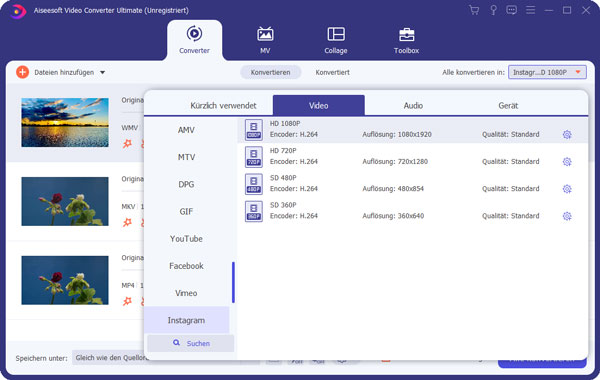This screenshot has width=600, height=380.
Task: Click the search magnifier icon
Action: (x=176, y=343)
